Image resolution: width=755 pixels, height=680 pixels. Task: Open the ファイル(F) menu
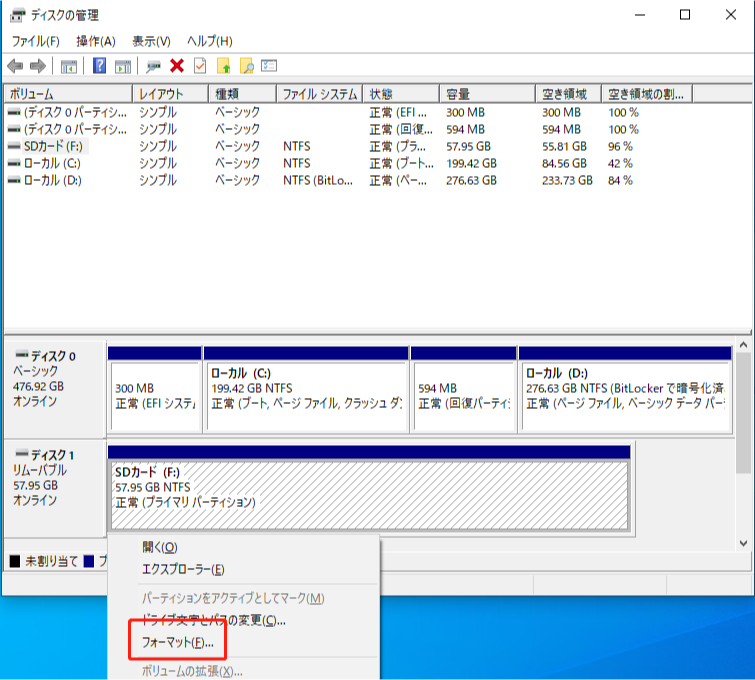(x=35, y=41)
